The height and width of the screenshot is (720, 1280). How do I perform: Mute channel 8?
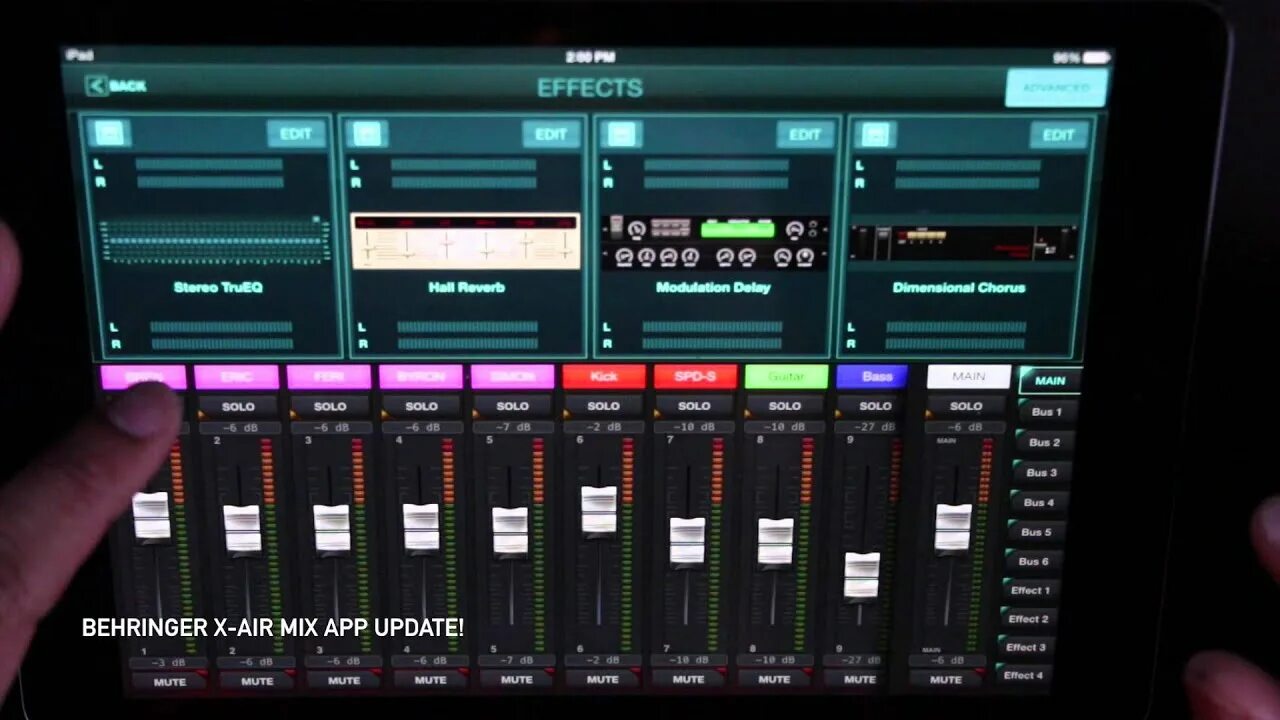[774, 679]
